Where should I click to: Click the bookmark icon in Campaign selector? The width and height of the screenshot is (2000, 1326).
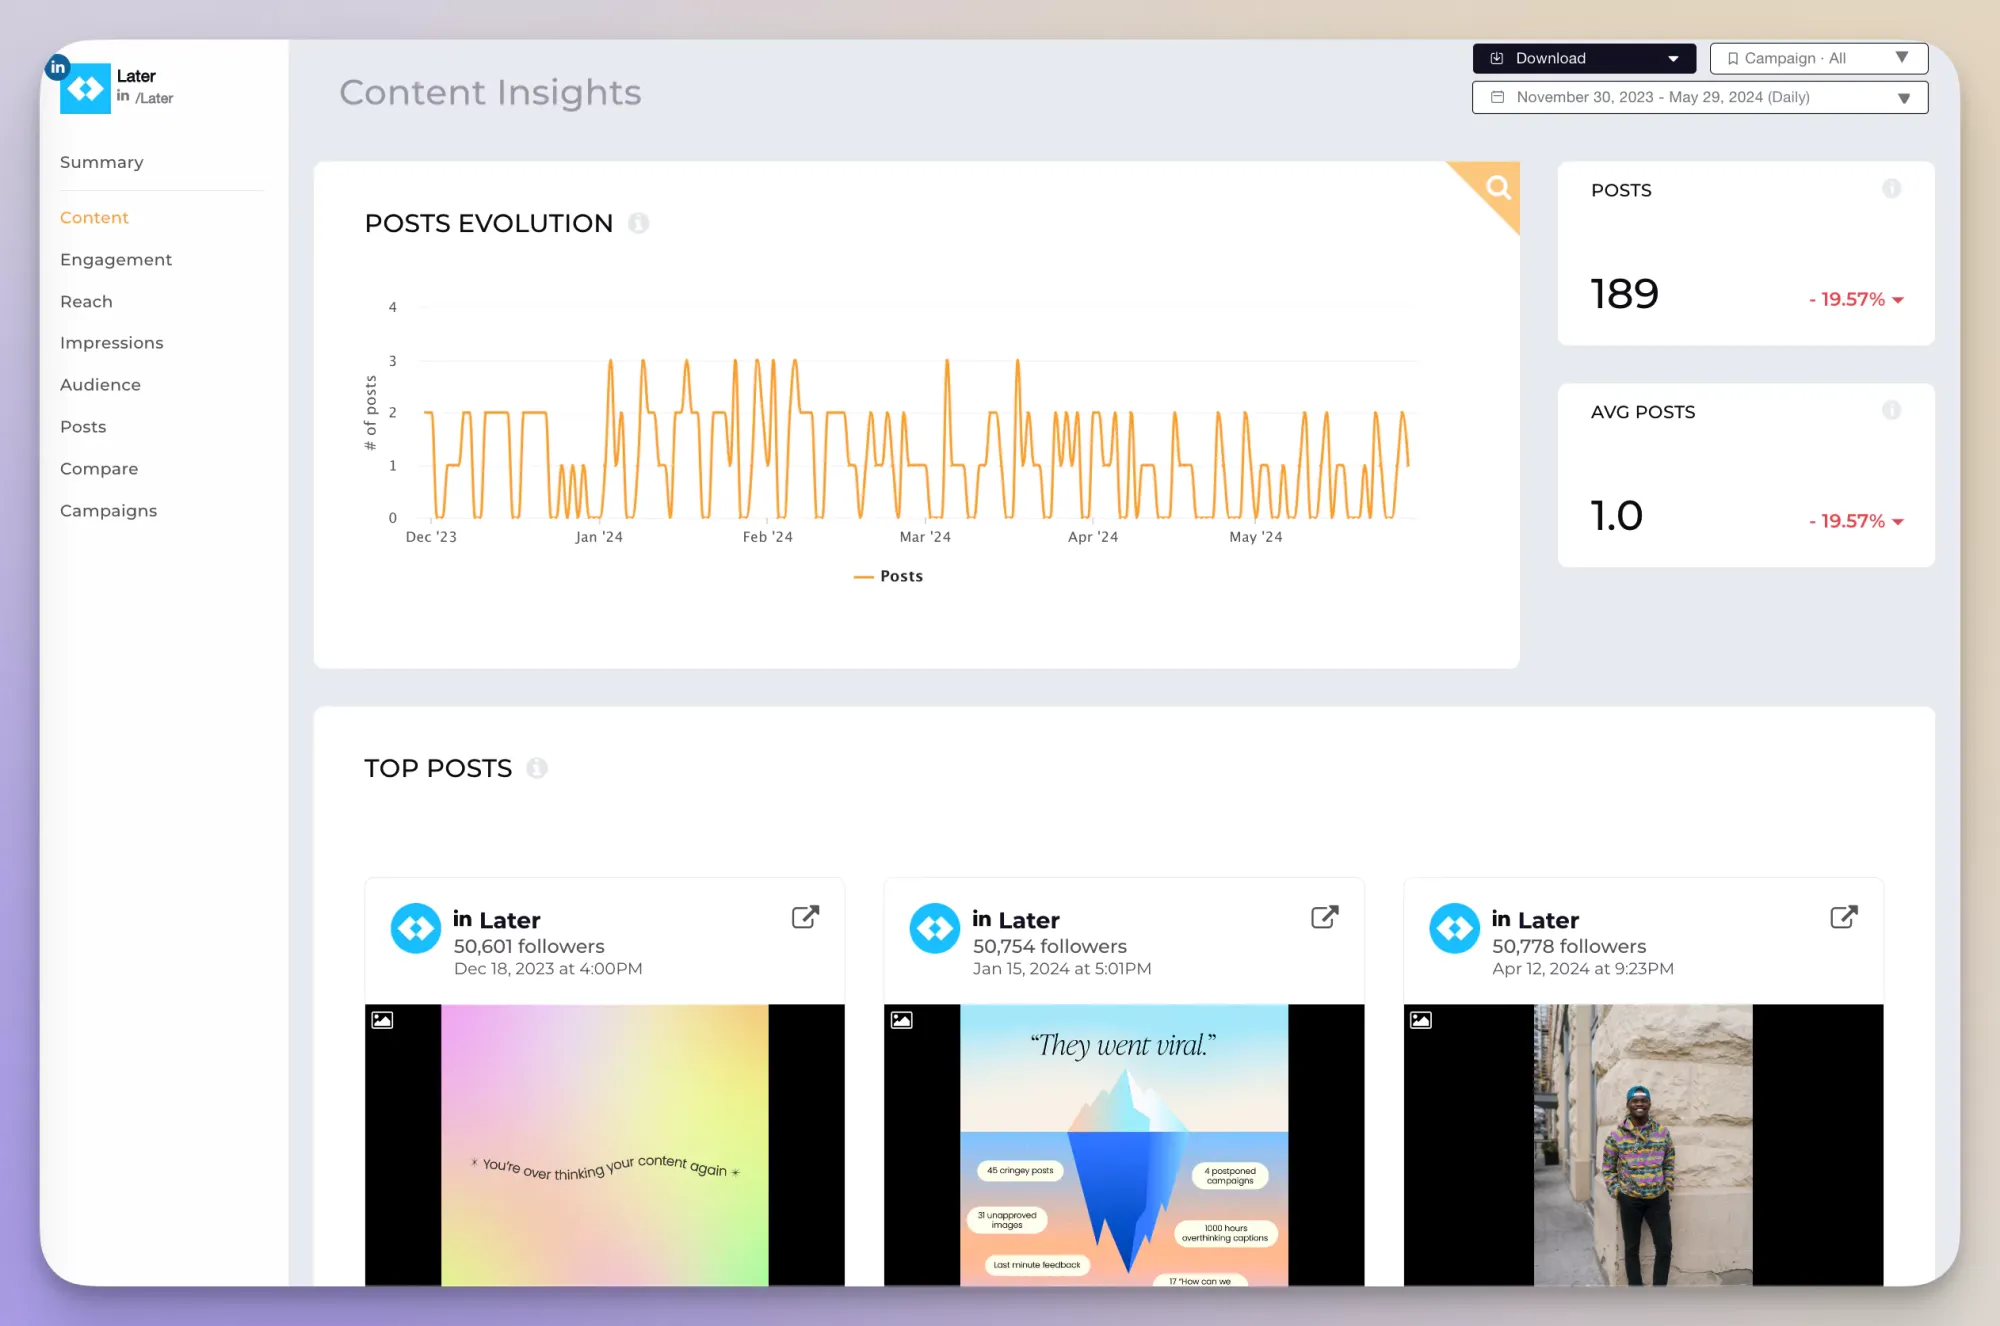(1733, 58)
